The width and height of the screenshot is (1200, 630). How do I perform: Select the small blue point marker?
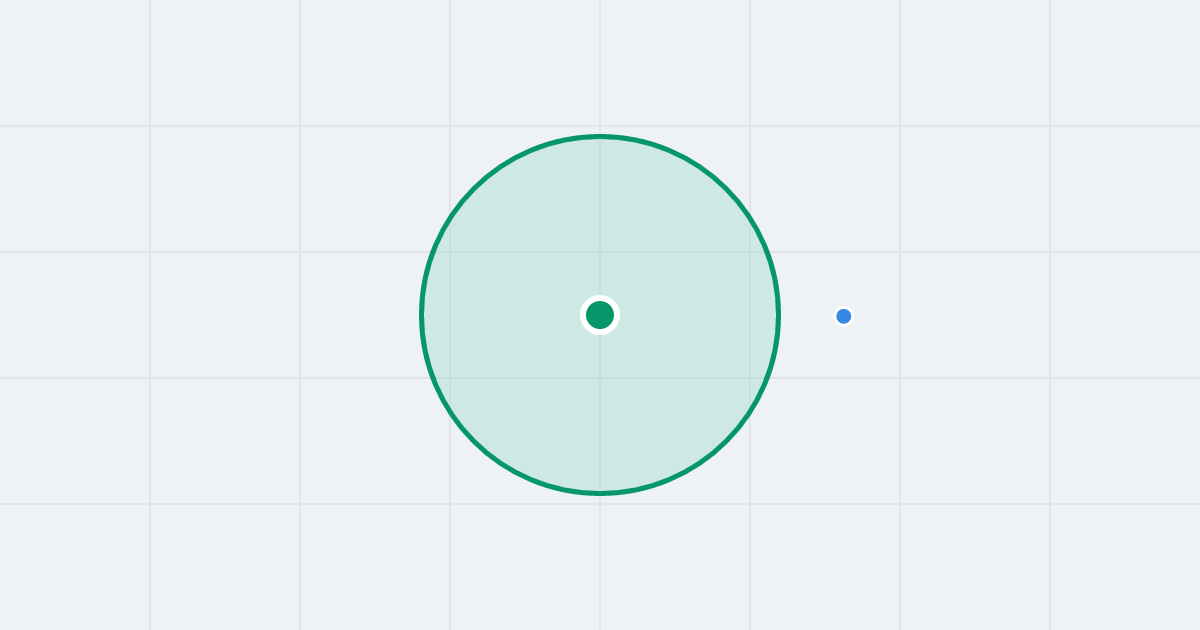click(844, 316)
